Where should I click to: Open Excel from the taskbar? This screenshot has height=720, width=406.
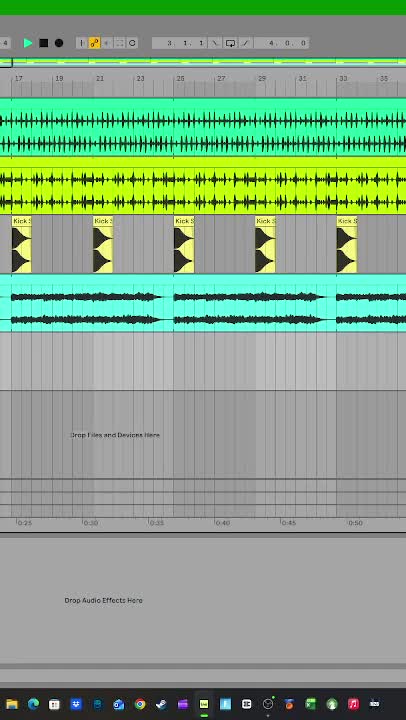[x=310, y=704]
